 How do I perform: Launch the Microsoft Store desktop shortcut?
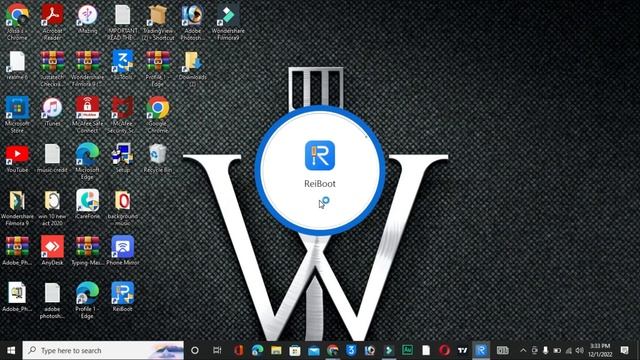point(17,114)
